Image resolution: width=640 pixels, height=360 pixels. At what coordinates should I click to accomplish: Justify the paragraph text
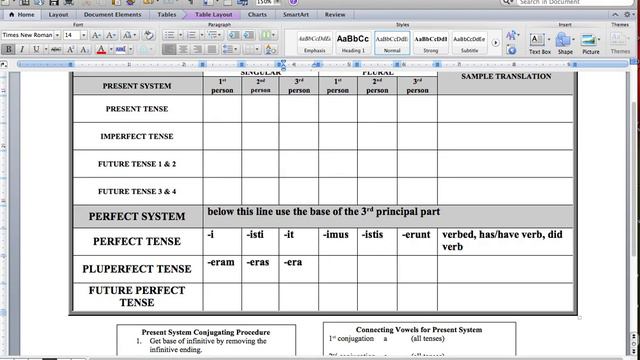pos(211,49)
